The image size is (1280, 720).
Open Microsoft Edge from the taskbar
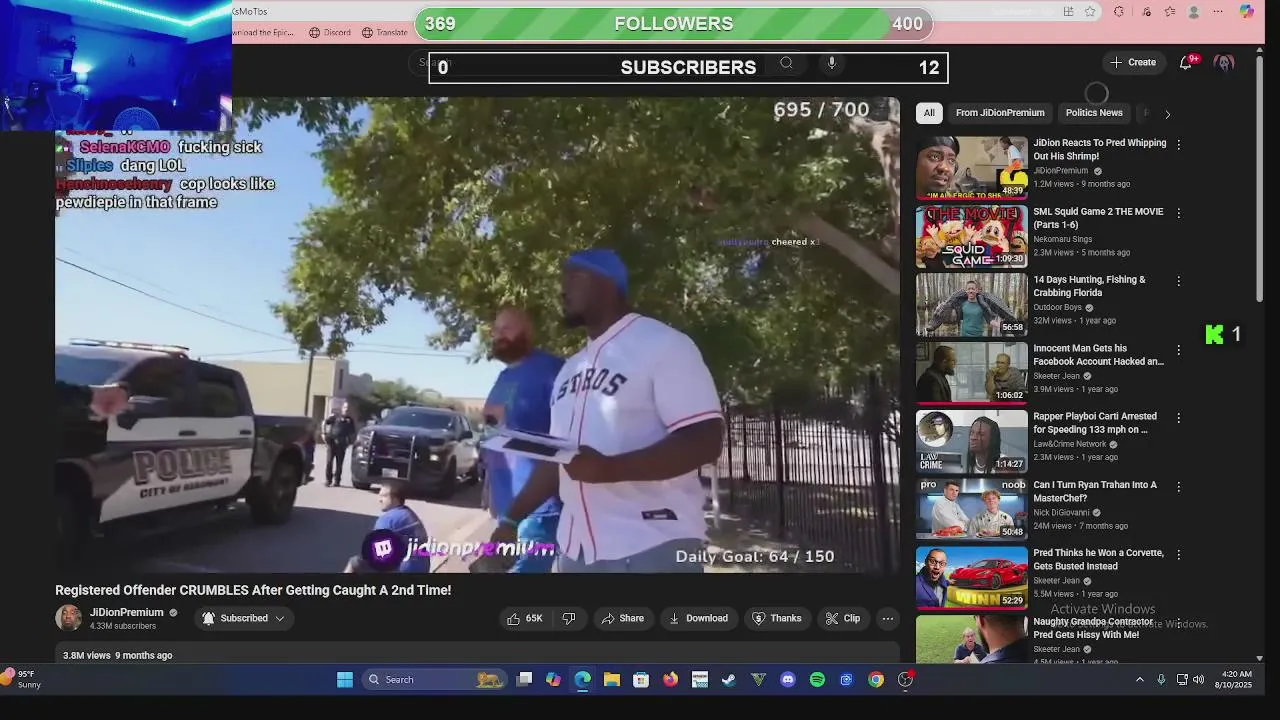pyautogui.click(x=582, y=680)
